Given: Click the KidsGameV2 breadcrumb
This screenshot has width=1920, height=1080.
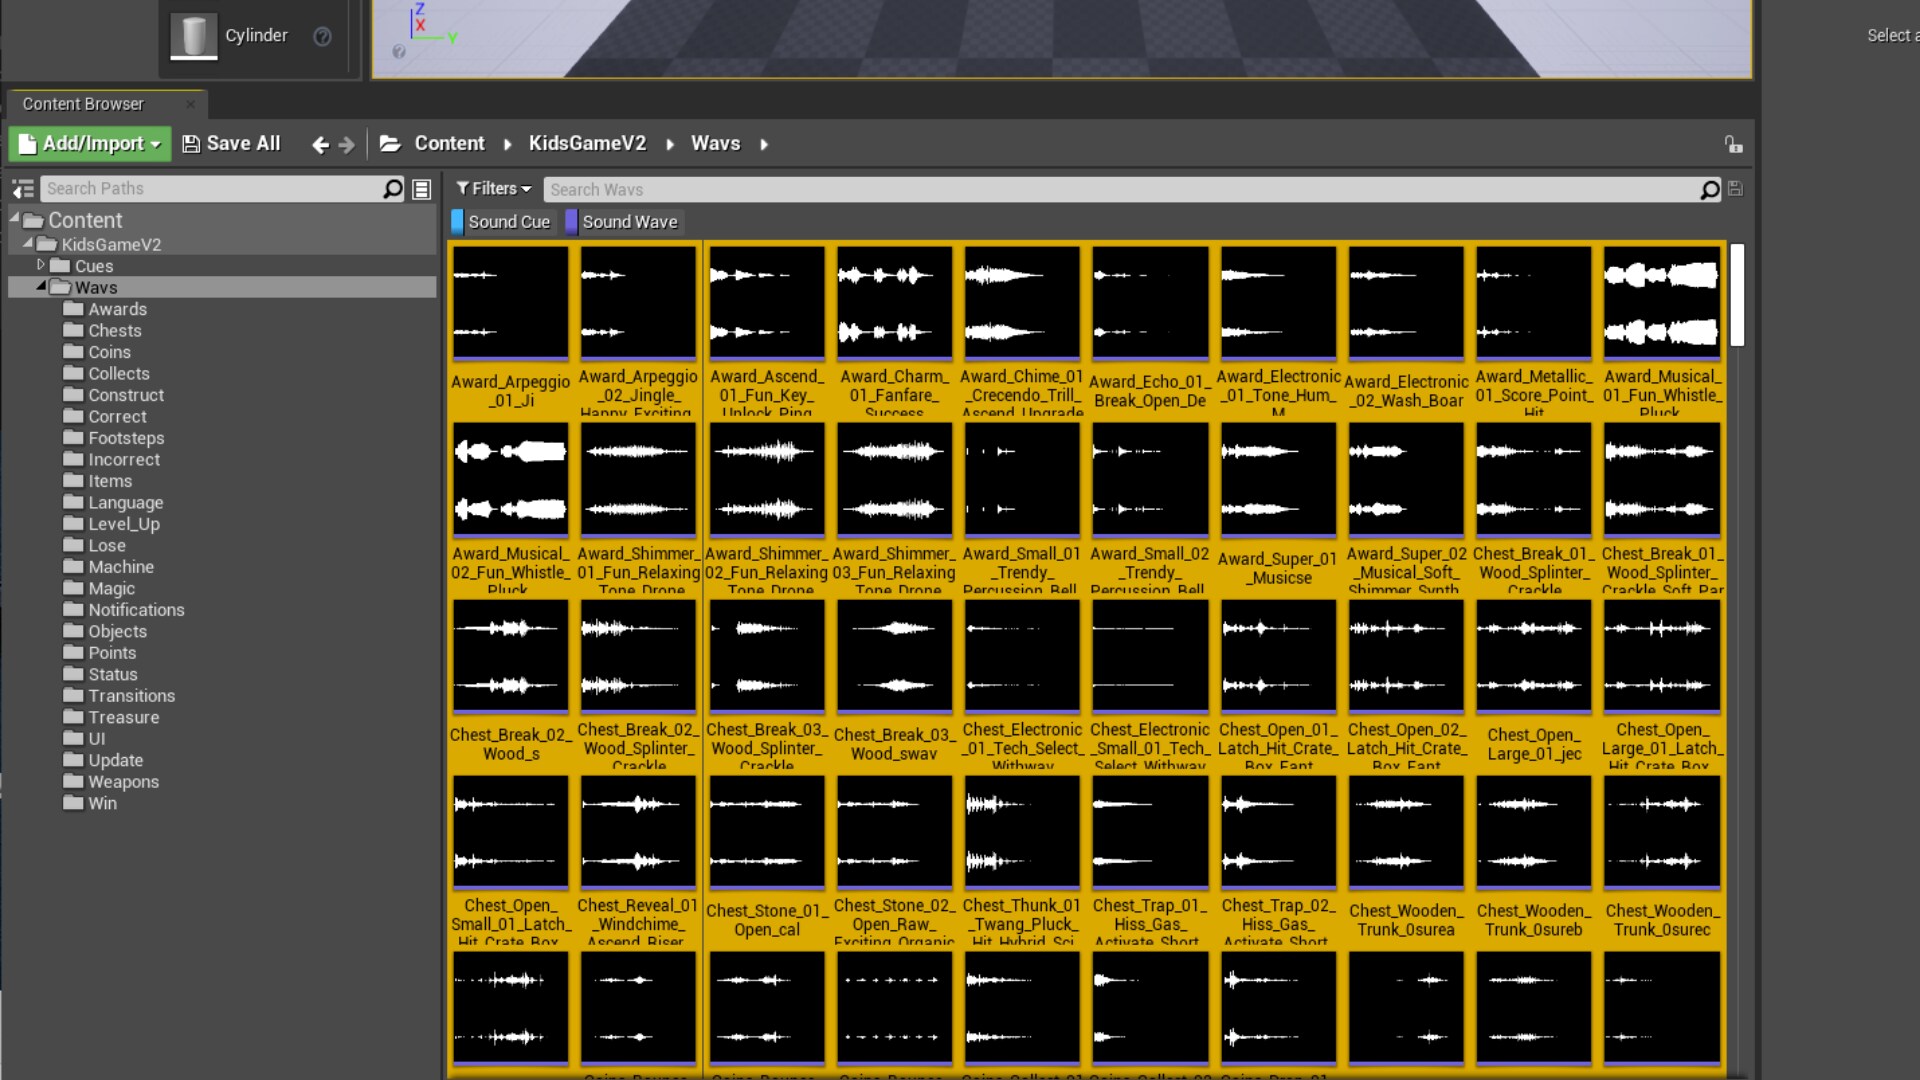Looking at the screenshot, I should 587,144.
